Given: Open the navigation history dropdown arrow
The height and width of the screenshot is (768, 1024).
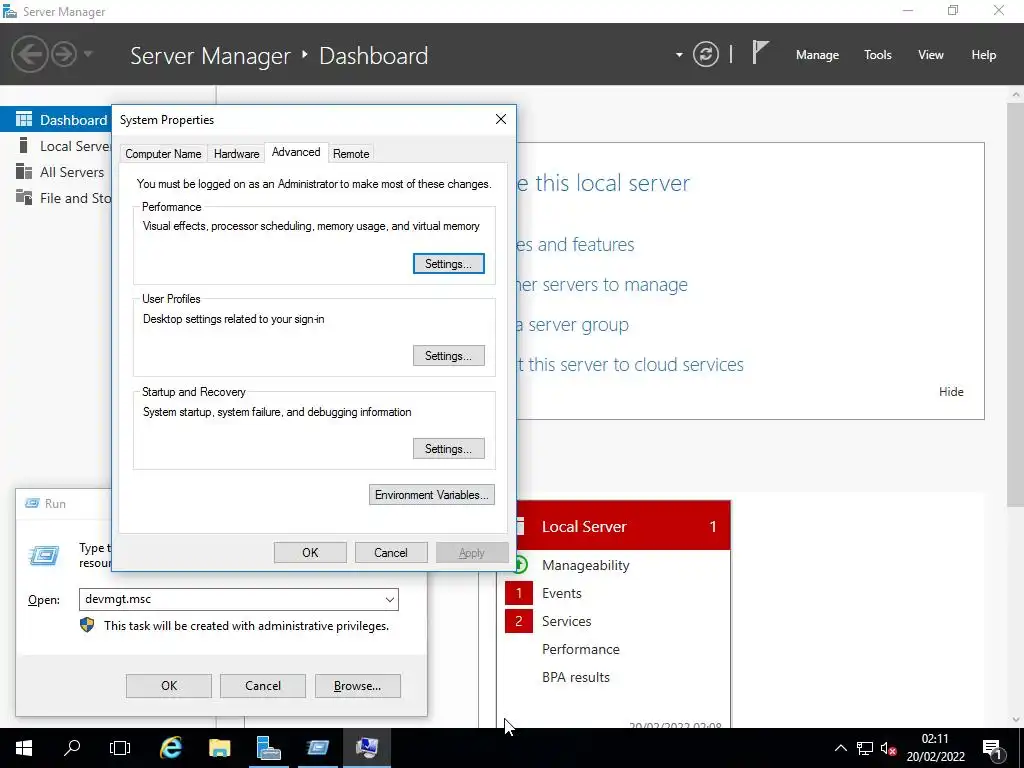Looking at the screenshot, I should (x=88, y=54).
